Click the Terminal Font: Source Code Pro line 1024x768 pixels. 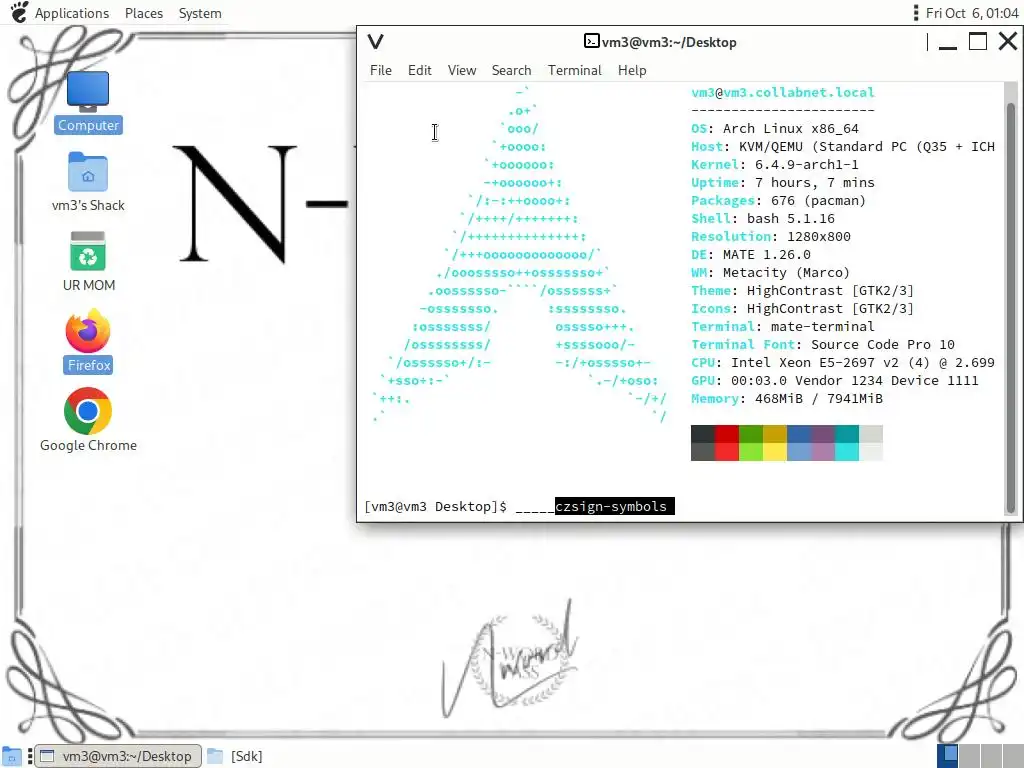tap(823, 344)
